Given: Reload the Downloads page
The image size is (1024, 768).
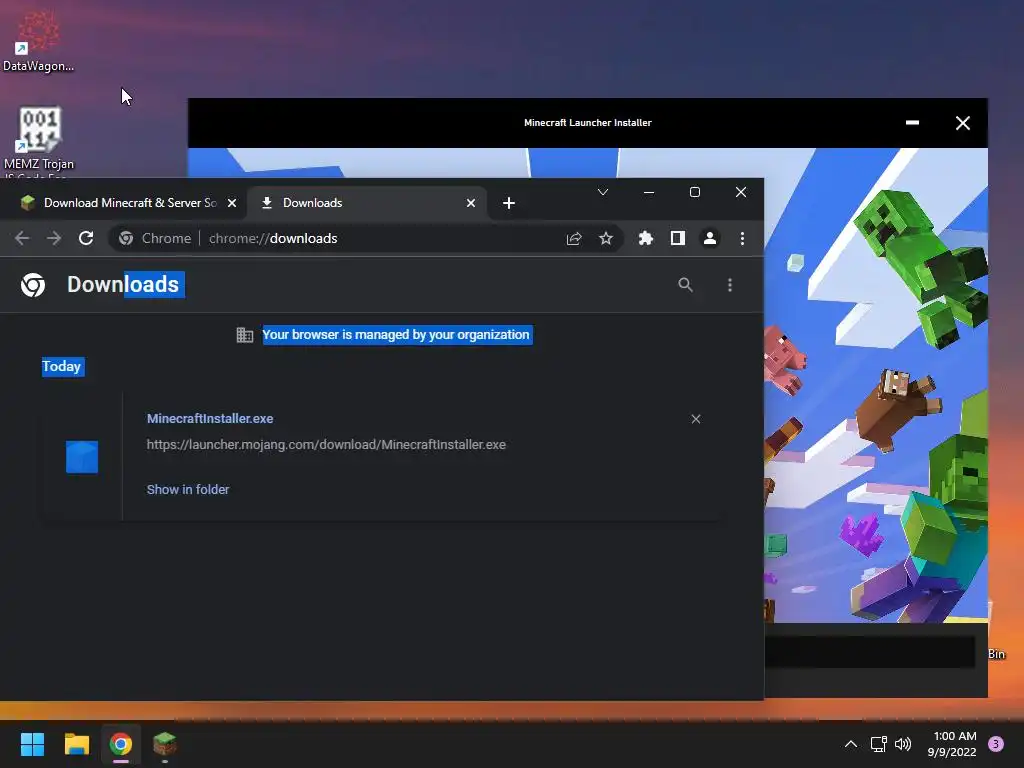Looking at the screenshot, I should pos(86,238).
